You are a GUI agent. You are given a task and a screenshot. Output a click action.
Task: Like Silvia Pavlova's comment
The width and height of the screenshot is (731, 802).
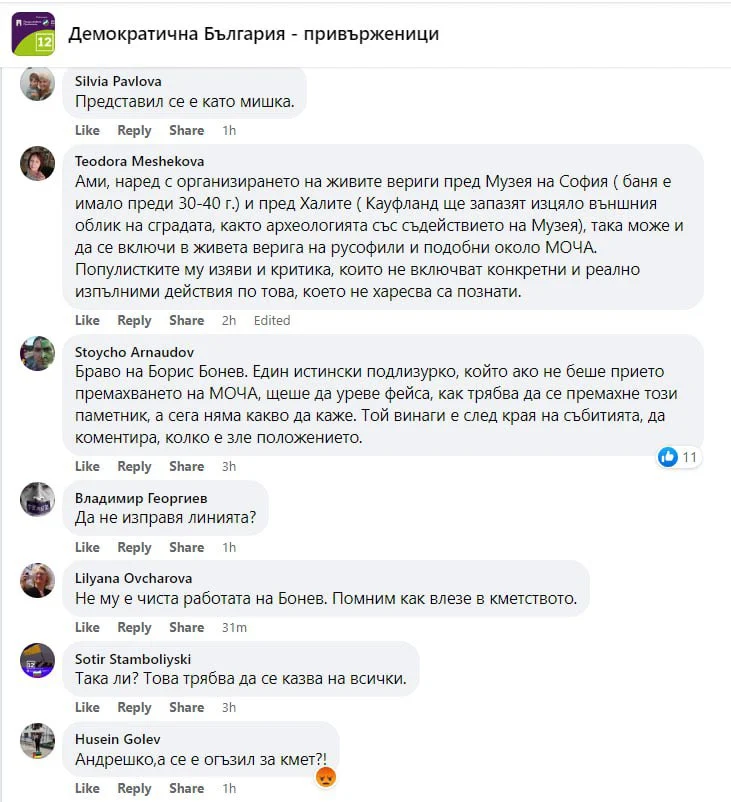pos(88,131)
